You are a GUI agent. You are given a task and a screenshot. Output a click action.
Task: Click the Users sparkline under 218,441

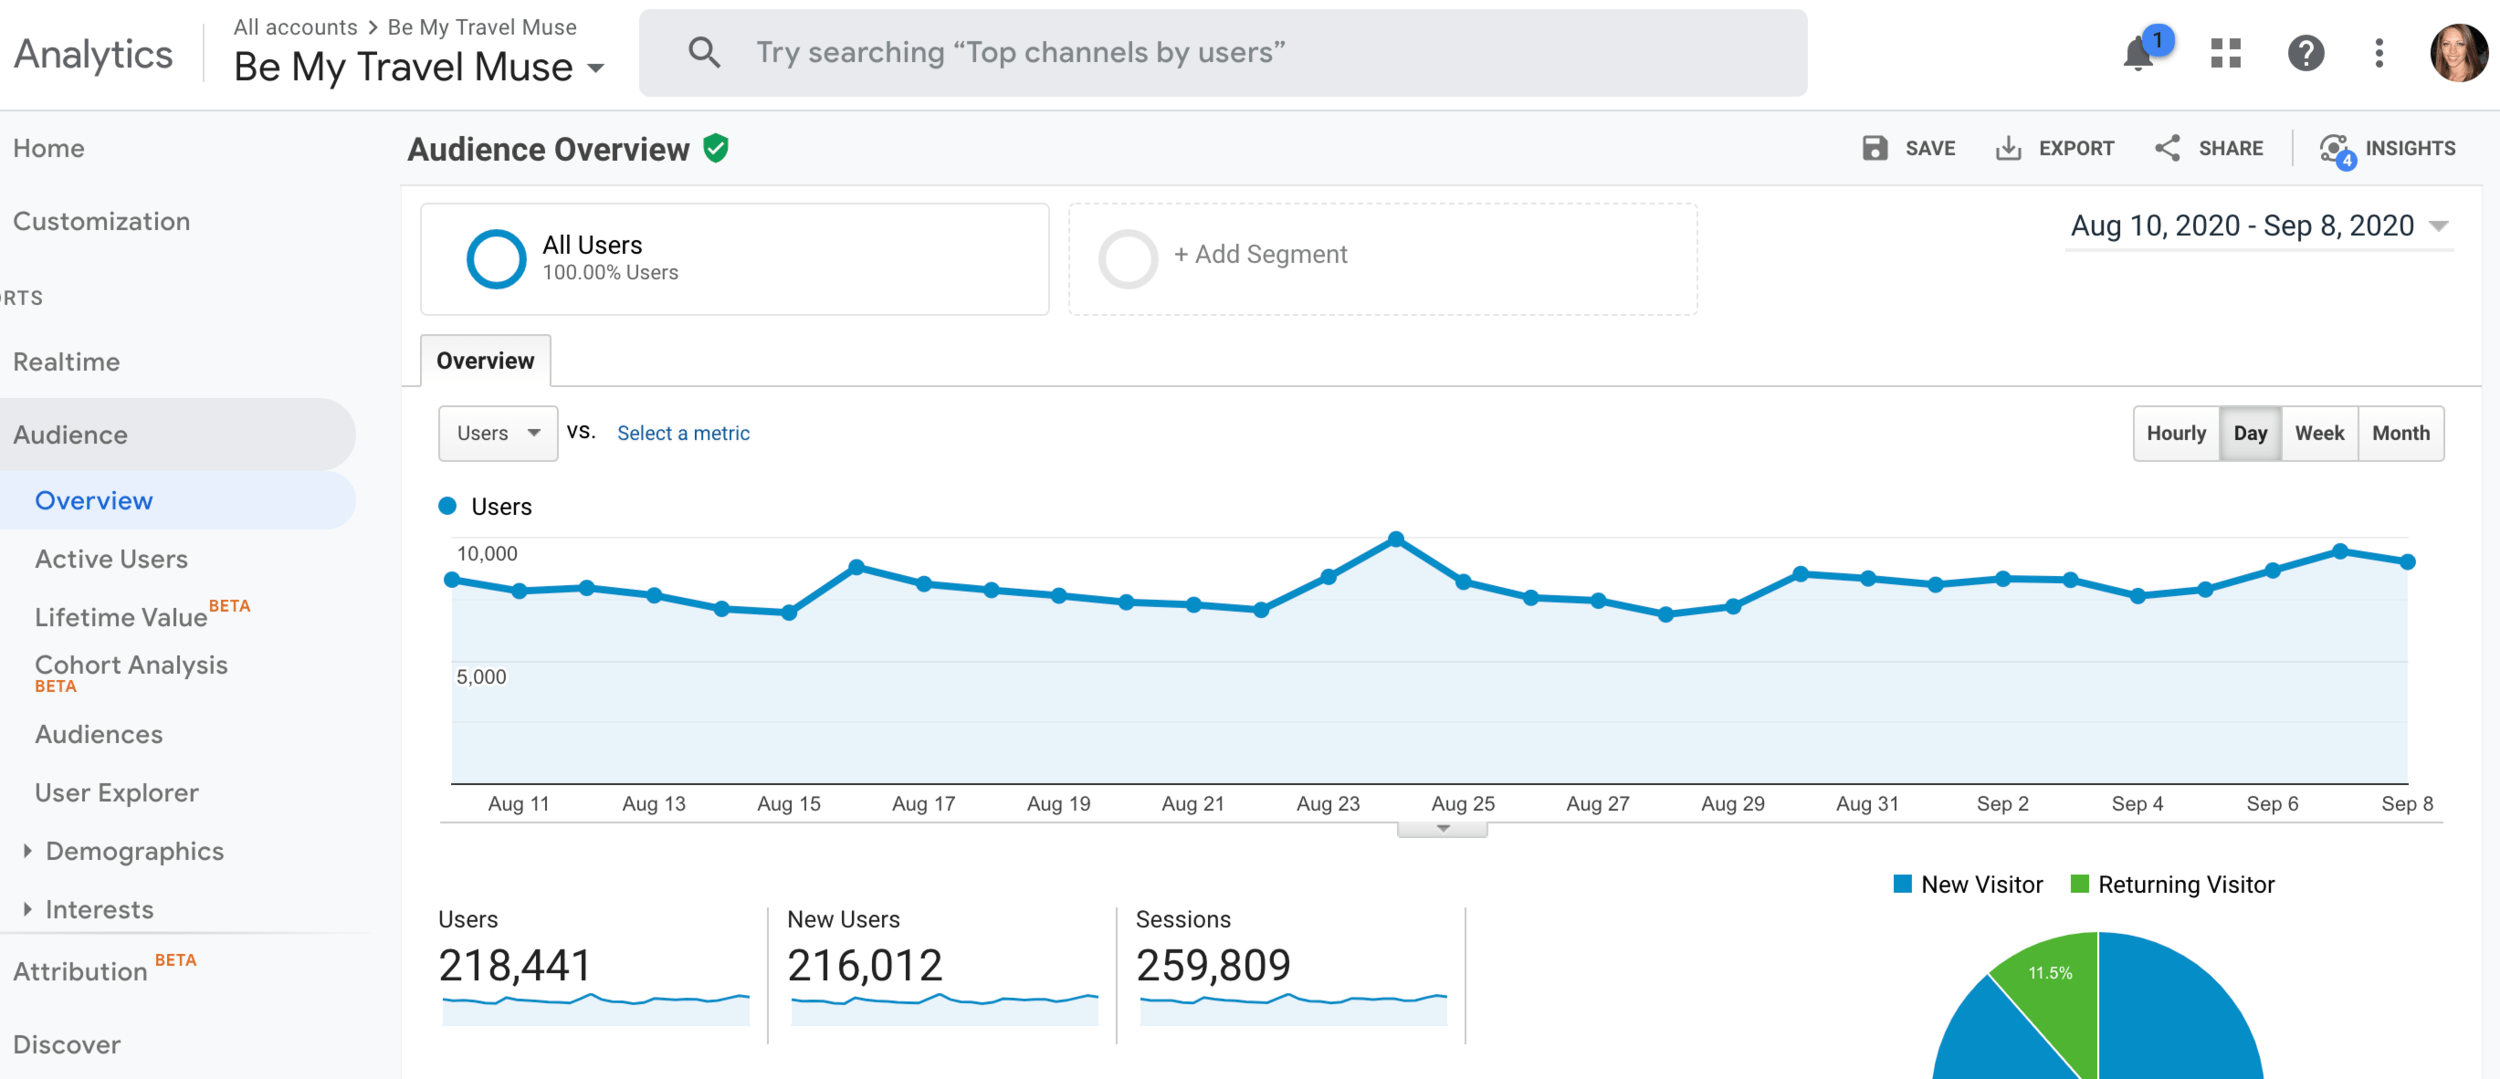[596, 1008]
